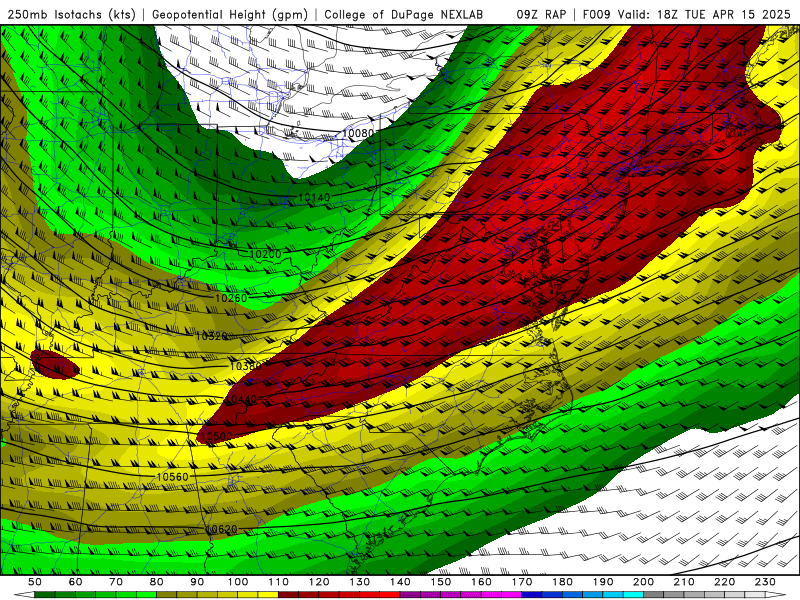This screenshot has width=800, height=600.
Task: Click the 200 knot legend value
Action: [643, 582]
